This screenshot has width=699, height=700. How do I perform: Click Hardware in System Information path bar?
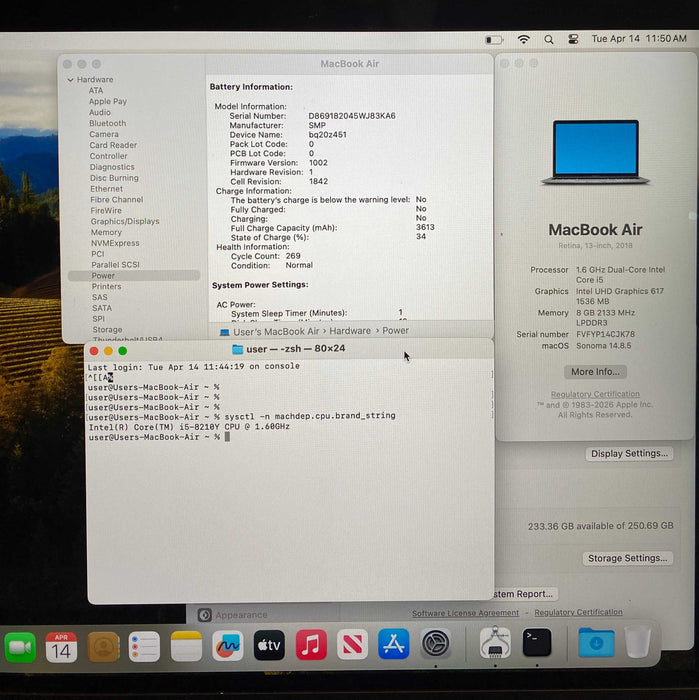tap(350, 331)
